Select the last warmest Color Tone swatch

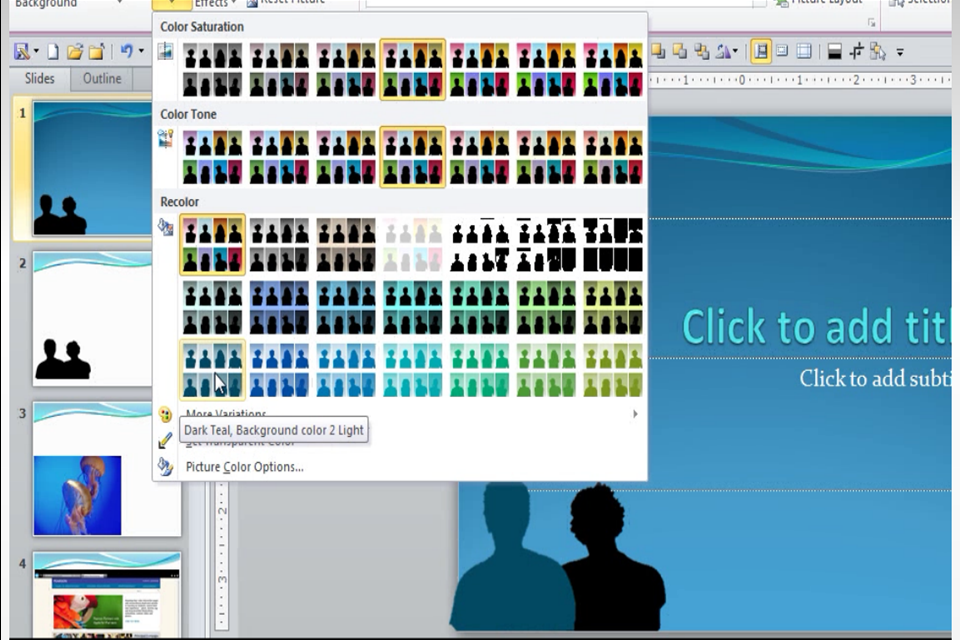613,157
